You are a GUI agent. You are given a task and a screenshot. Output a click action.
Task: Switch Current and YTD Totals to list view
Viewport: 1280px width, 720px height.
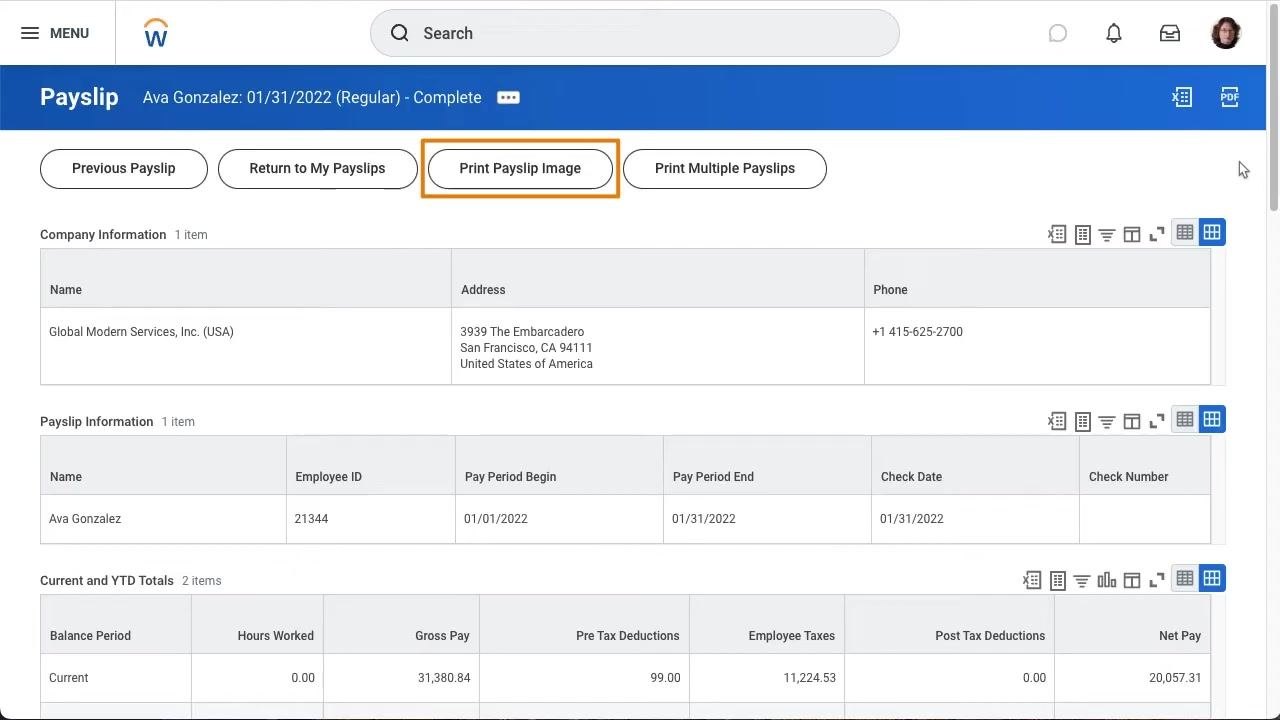(1185, 578)
